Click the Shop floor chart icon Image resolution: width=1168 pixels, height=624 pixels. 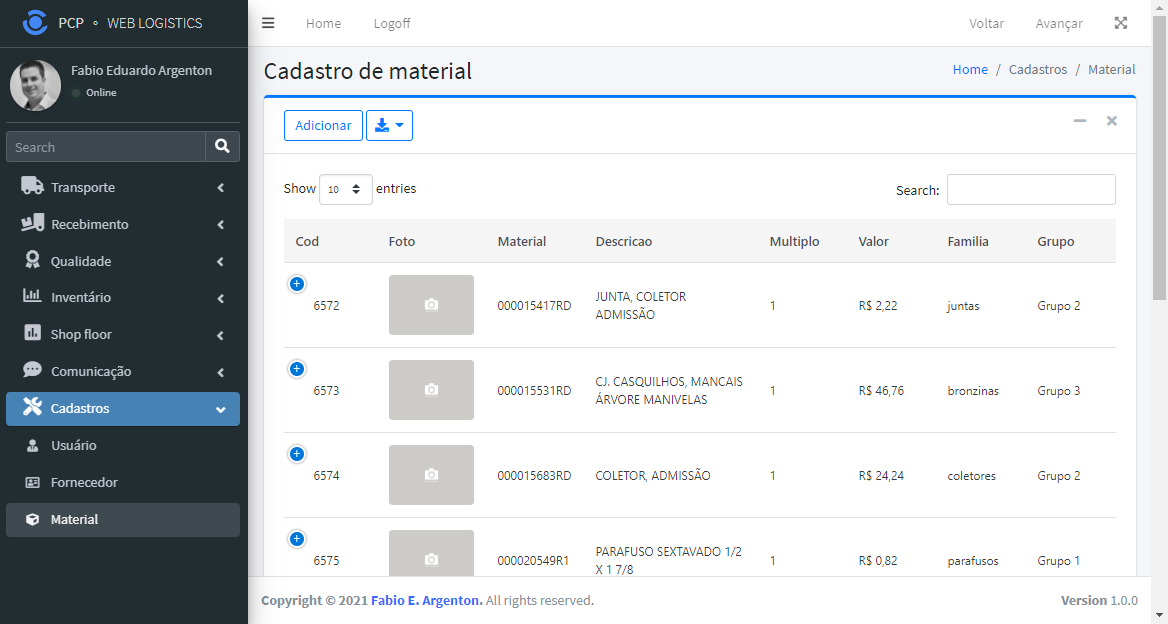pos(32,333)
